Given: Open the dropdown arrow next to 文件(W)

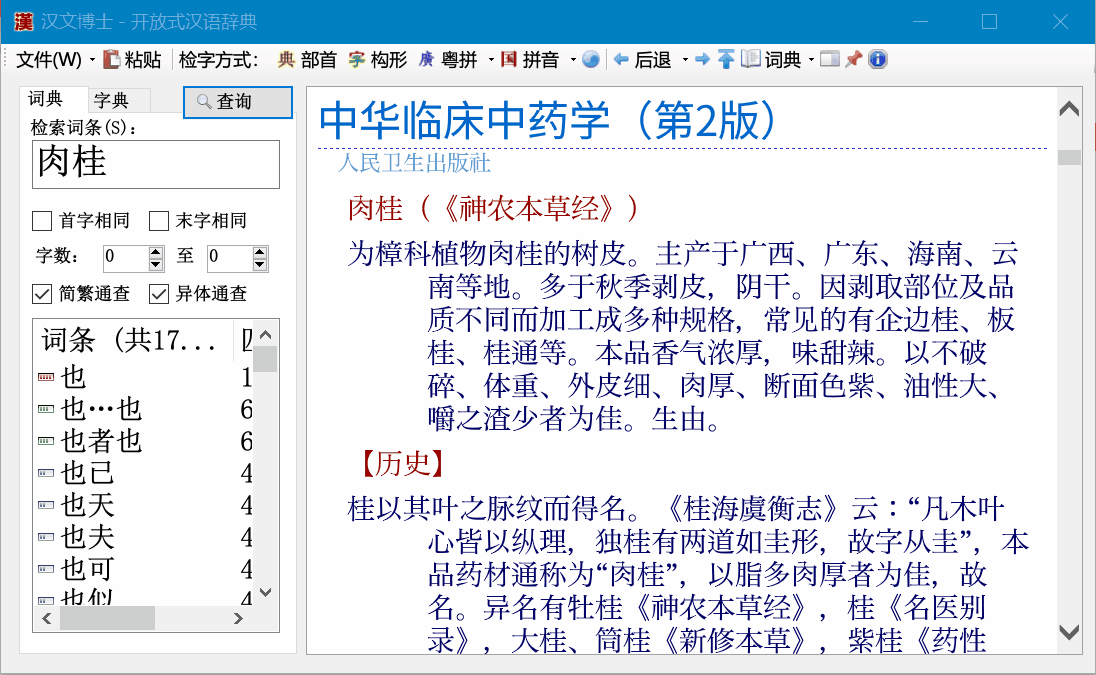Looking at the screenshot, I should point(92,60).
